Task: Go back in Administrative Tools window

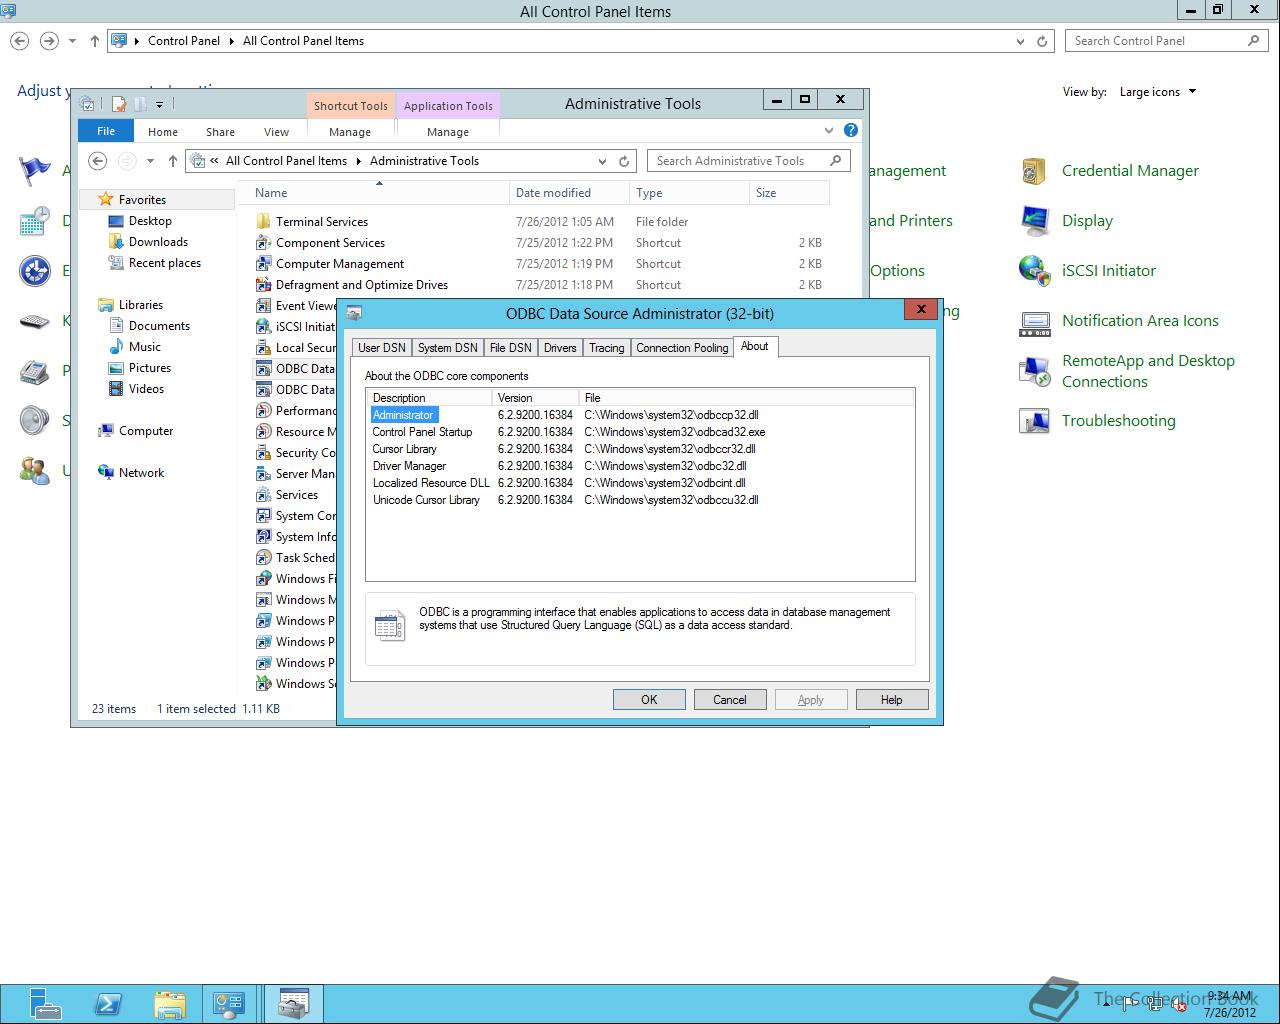Action: click(x=98, y=161)
